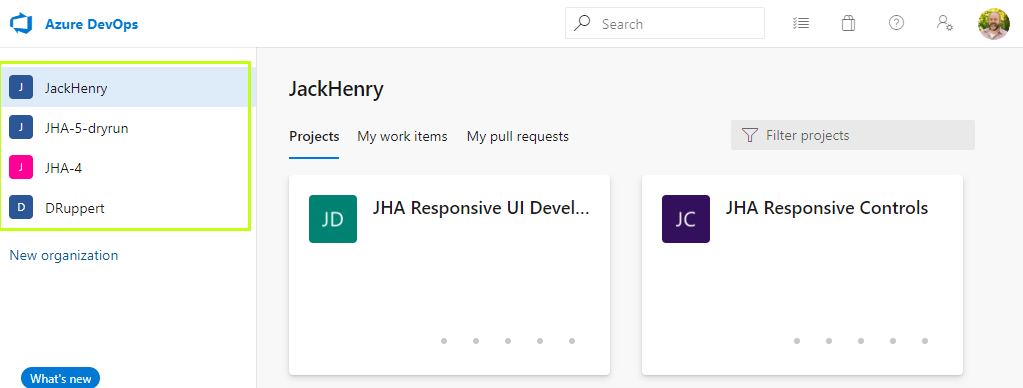Open the work items checklist icon
Image resolution: width=1023 pixels, height=388 pixels.
801,23
